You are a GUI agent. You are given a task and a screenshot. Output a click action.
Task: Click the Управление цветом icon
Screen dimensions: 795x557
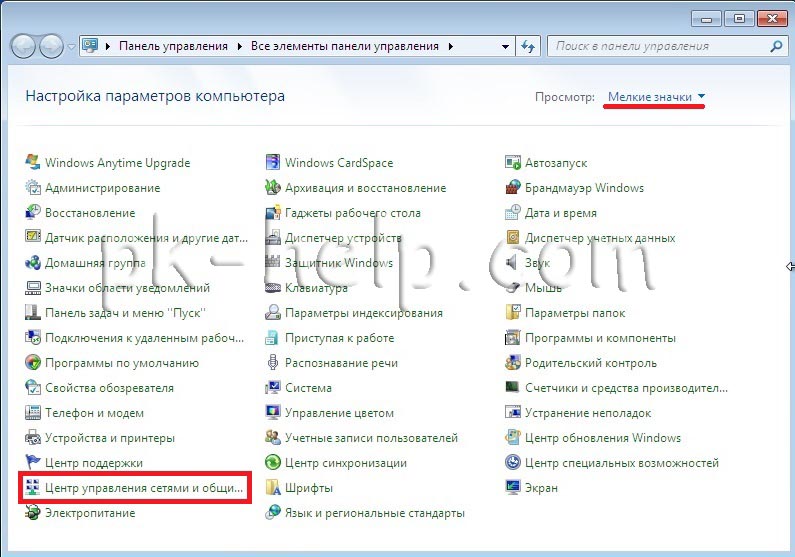(273, 413)
